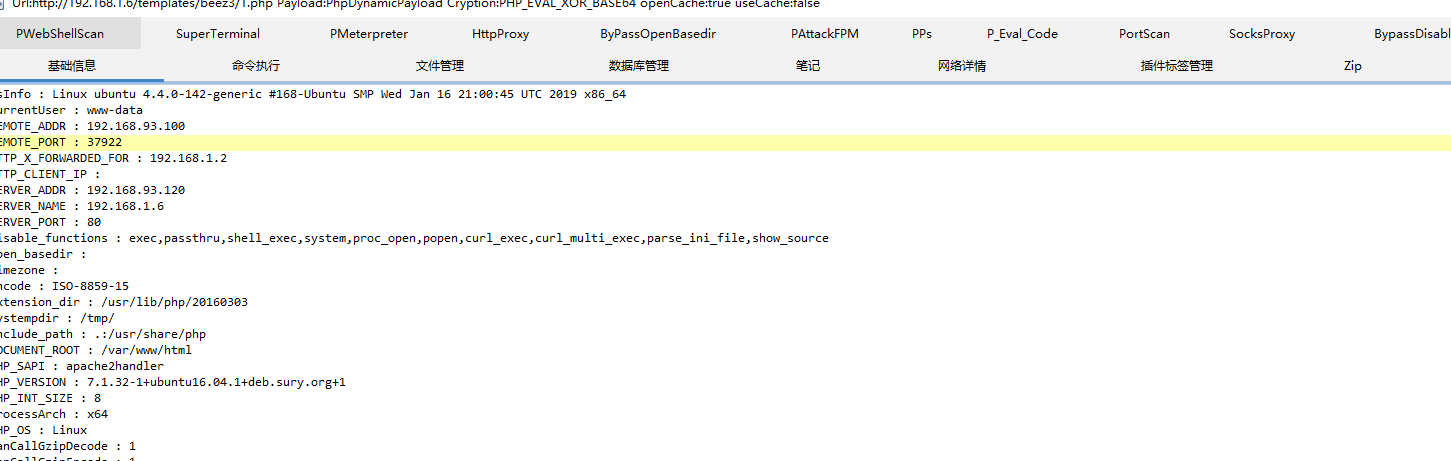The width and height of the screenshot is (1451, 461).
Task: Switch to the SuperTerminal tab
Action: [x=218, y=34]
